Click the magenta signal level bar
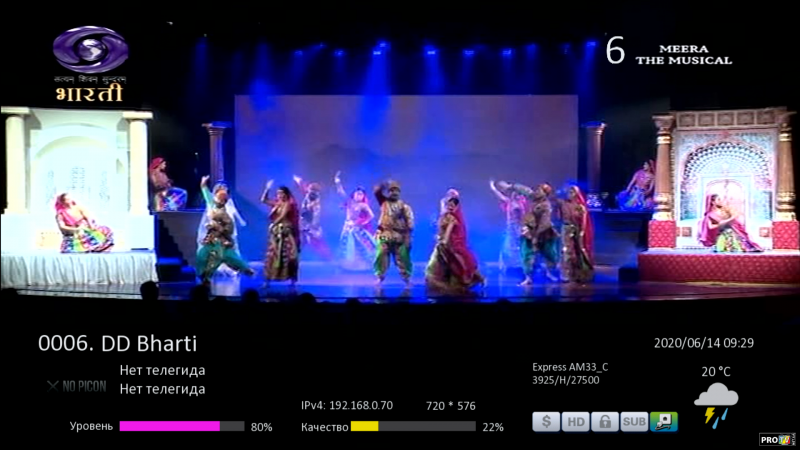The image size is (800, 450). [169, 426]
